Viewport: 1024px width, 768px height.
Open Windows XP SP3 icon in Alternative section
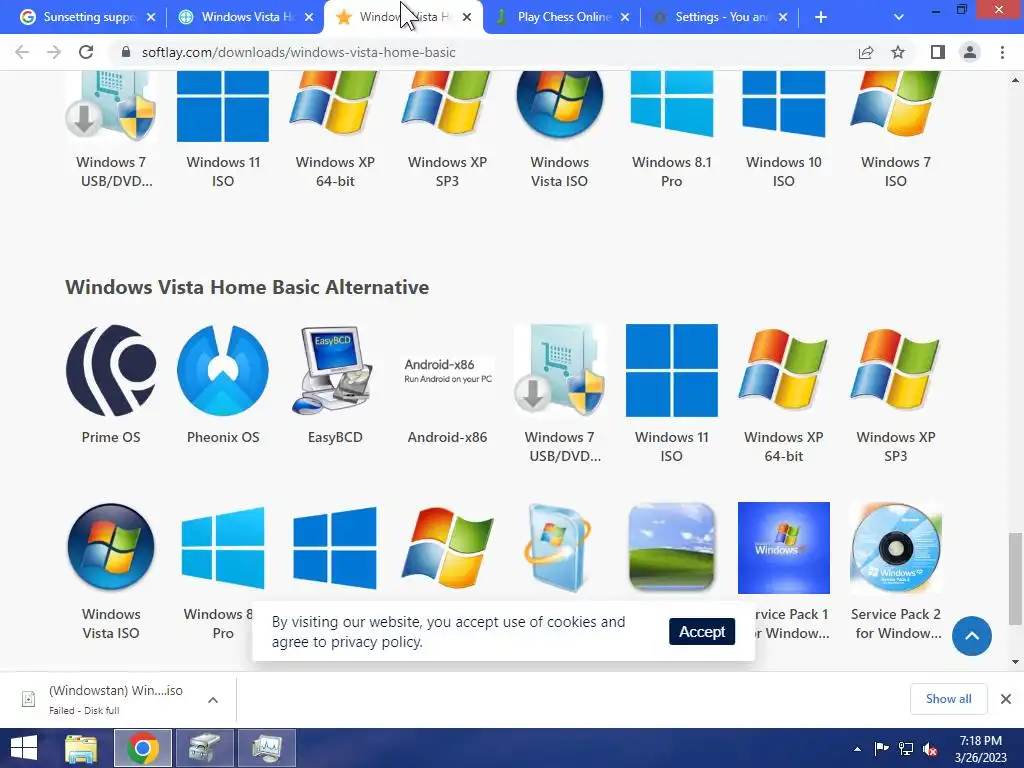[896, 370]
